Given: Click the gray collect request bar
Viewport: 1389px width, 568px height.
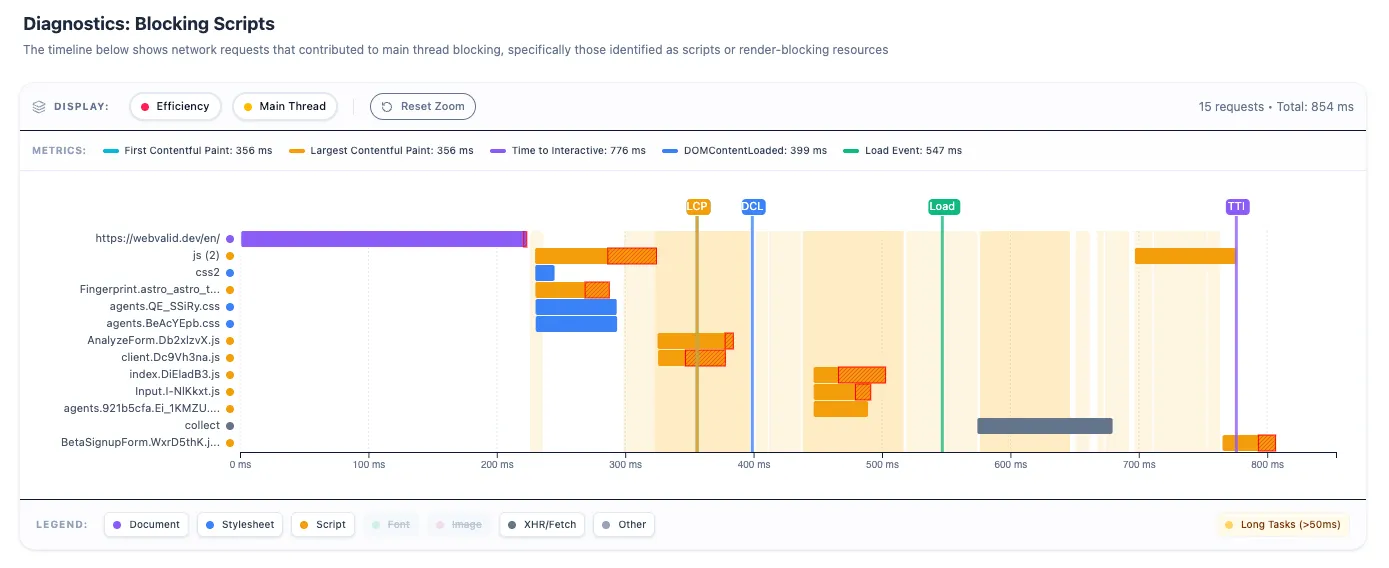Looking at the screenshot, I should [1044, 426].
